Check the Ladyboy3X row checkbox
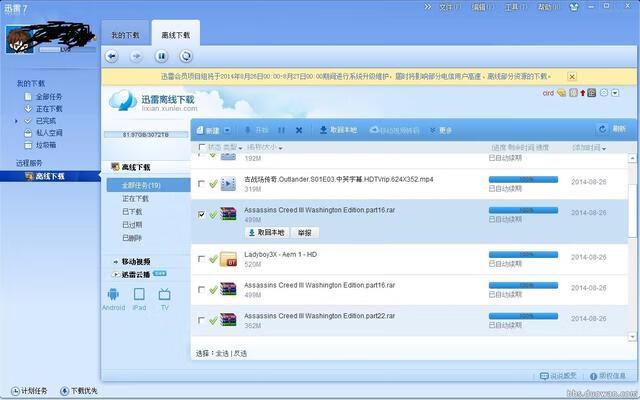 point(201,259)
